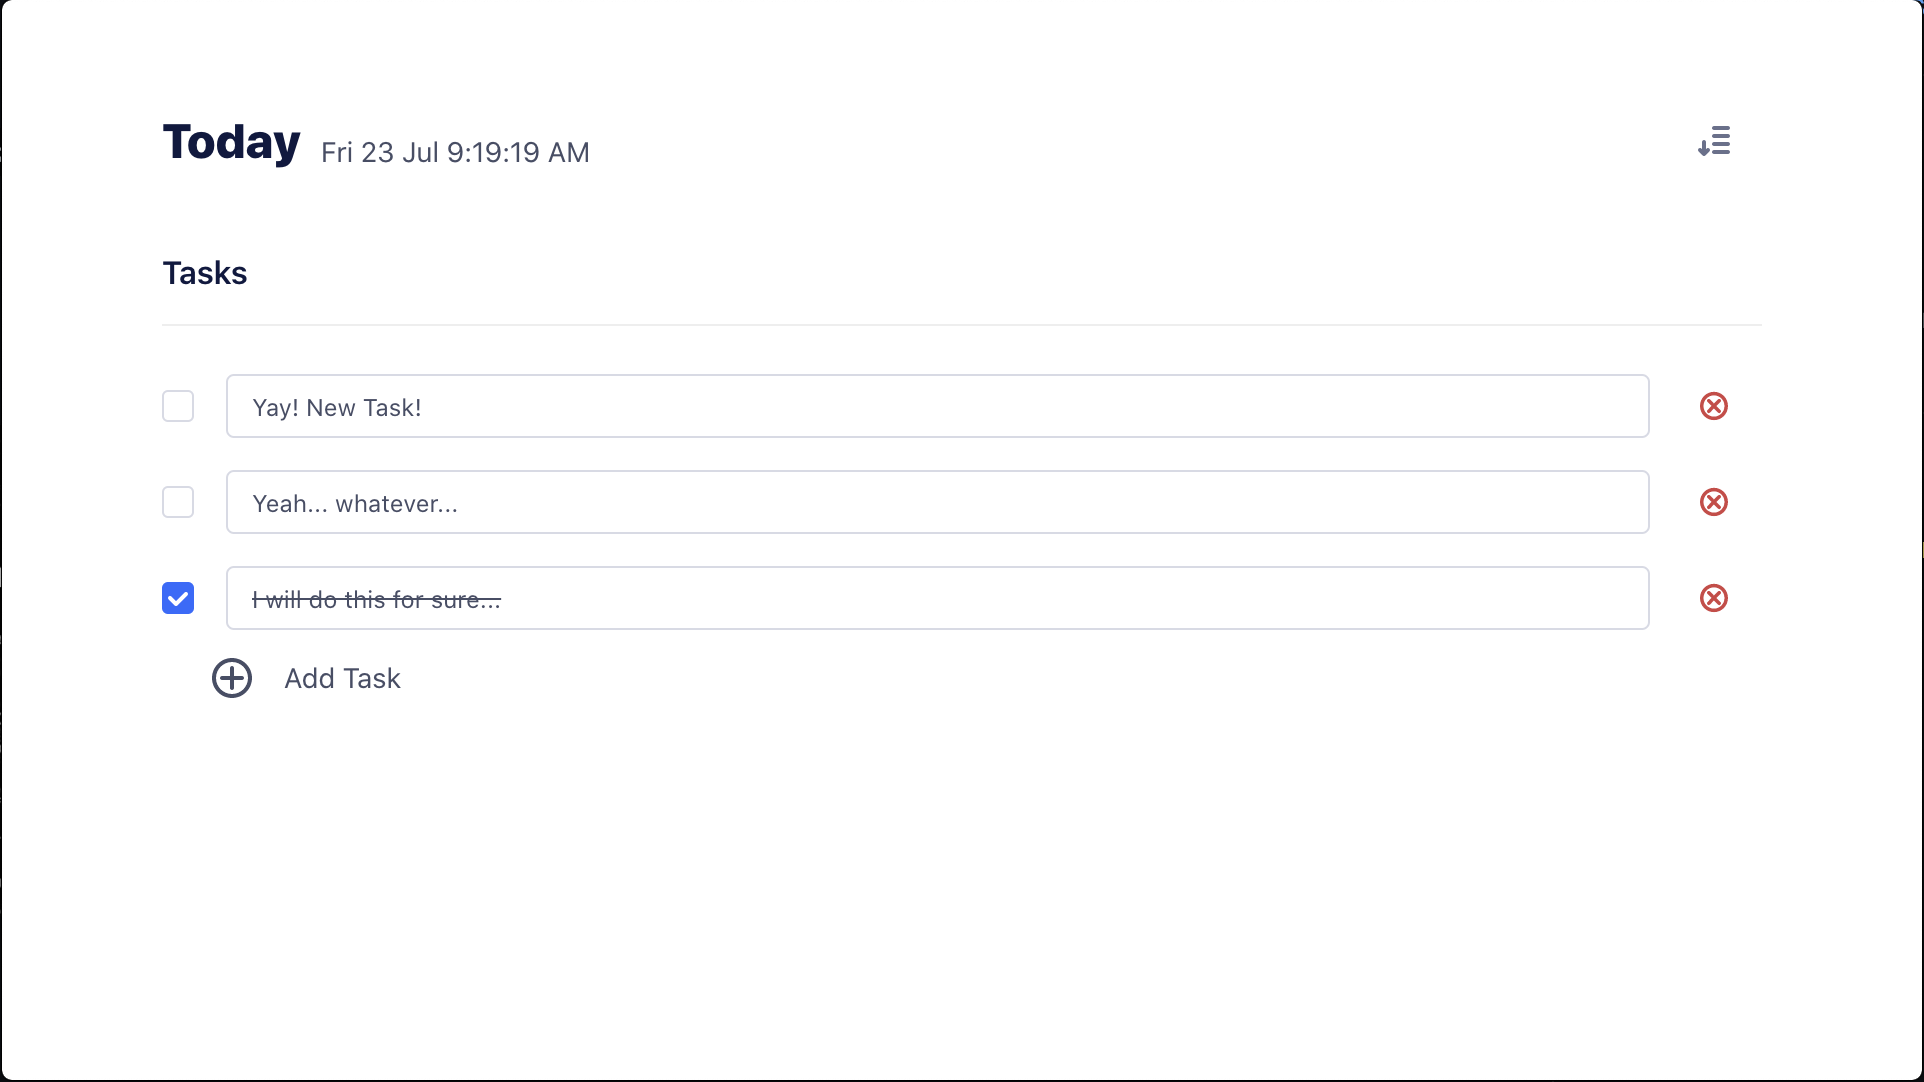Focus the 'Yay! New Task!' input field
1924x1082 pixels.
(937, 406)
